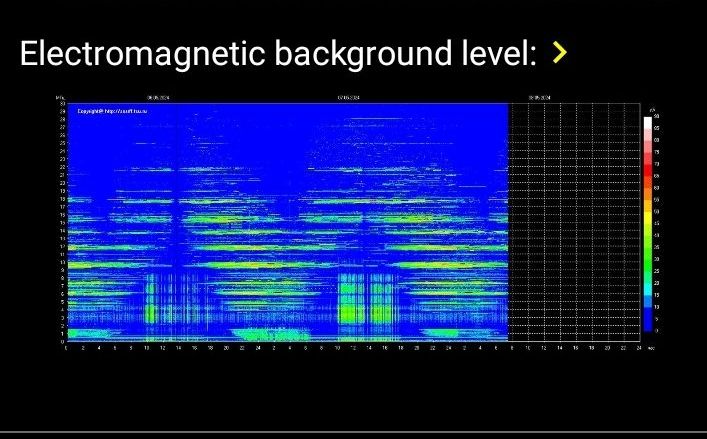Select the 33 Hz label atop the frequency axis

coord(61,104)
